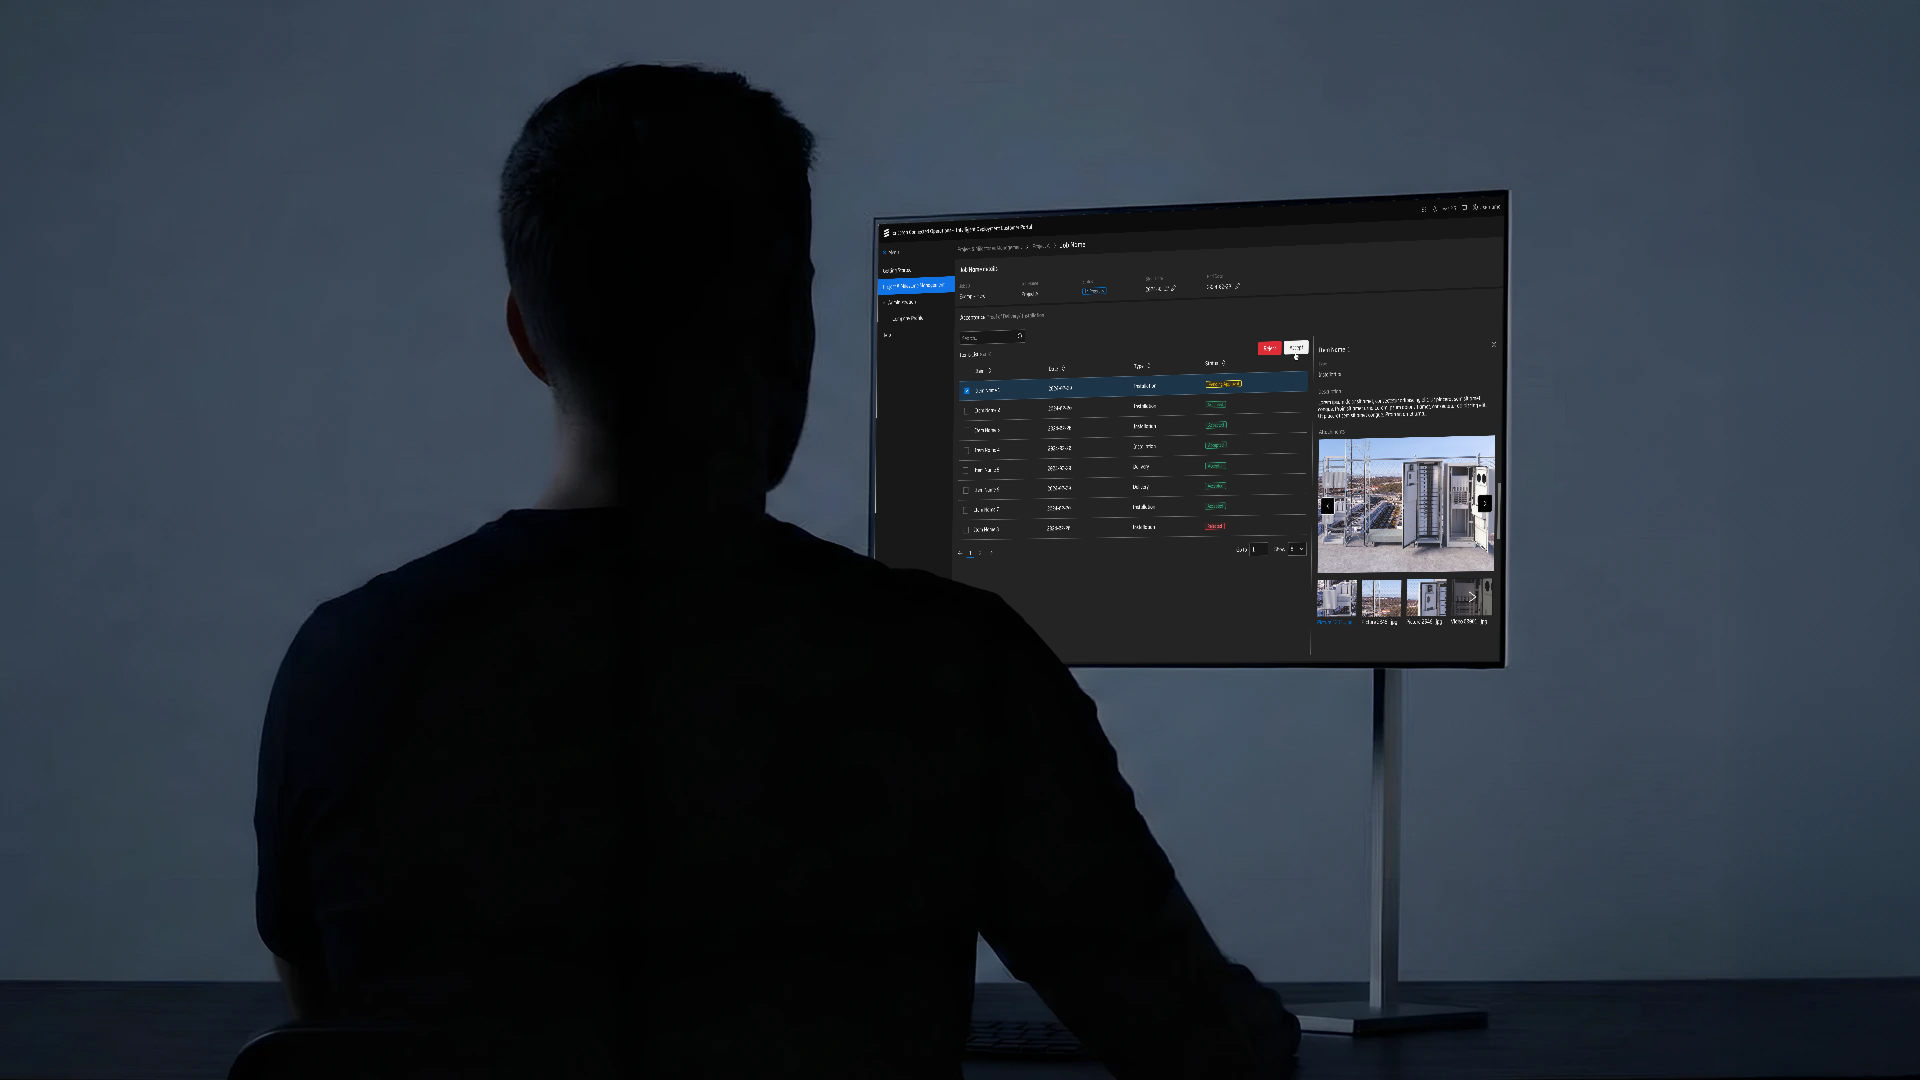Tick checkbox of the second table row

click(966, 411)
